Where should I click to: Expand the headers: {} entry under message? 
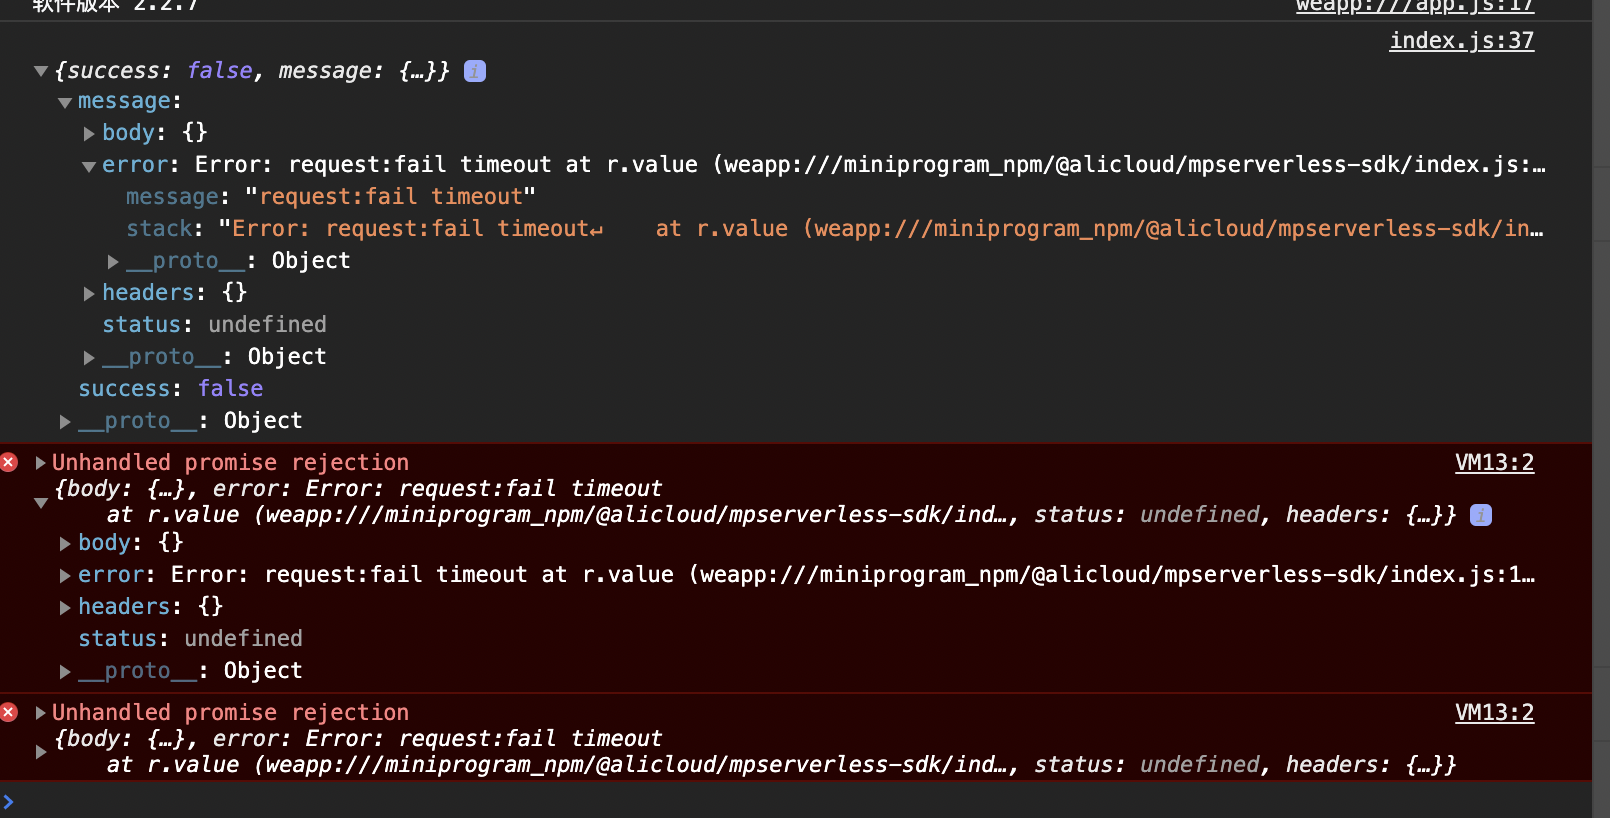pyautogui.click(x=89, y=293)
